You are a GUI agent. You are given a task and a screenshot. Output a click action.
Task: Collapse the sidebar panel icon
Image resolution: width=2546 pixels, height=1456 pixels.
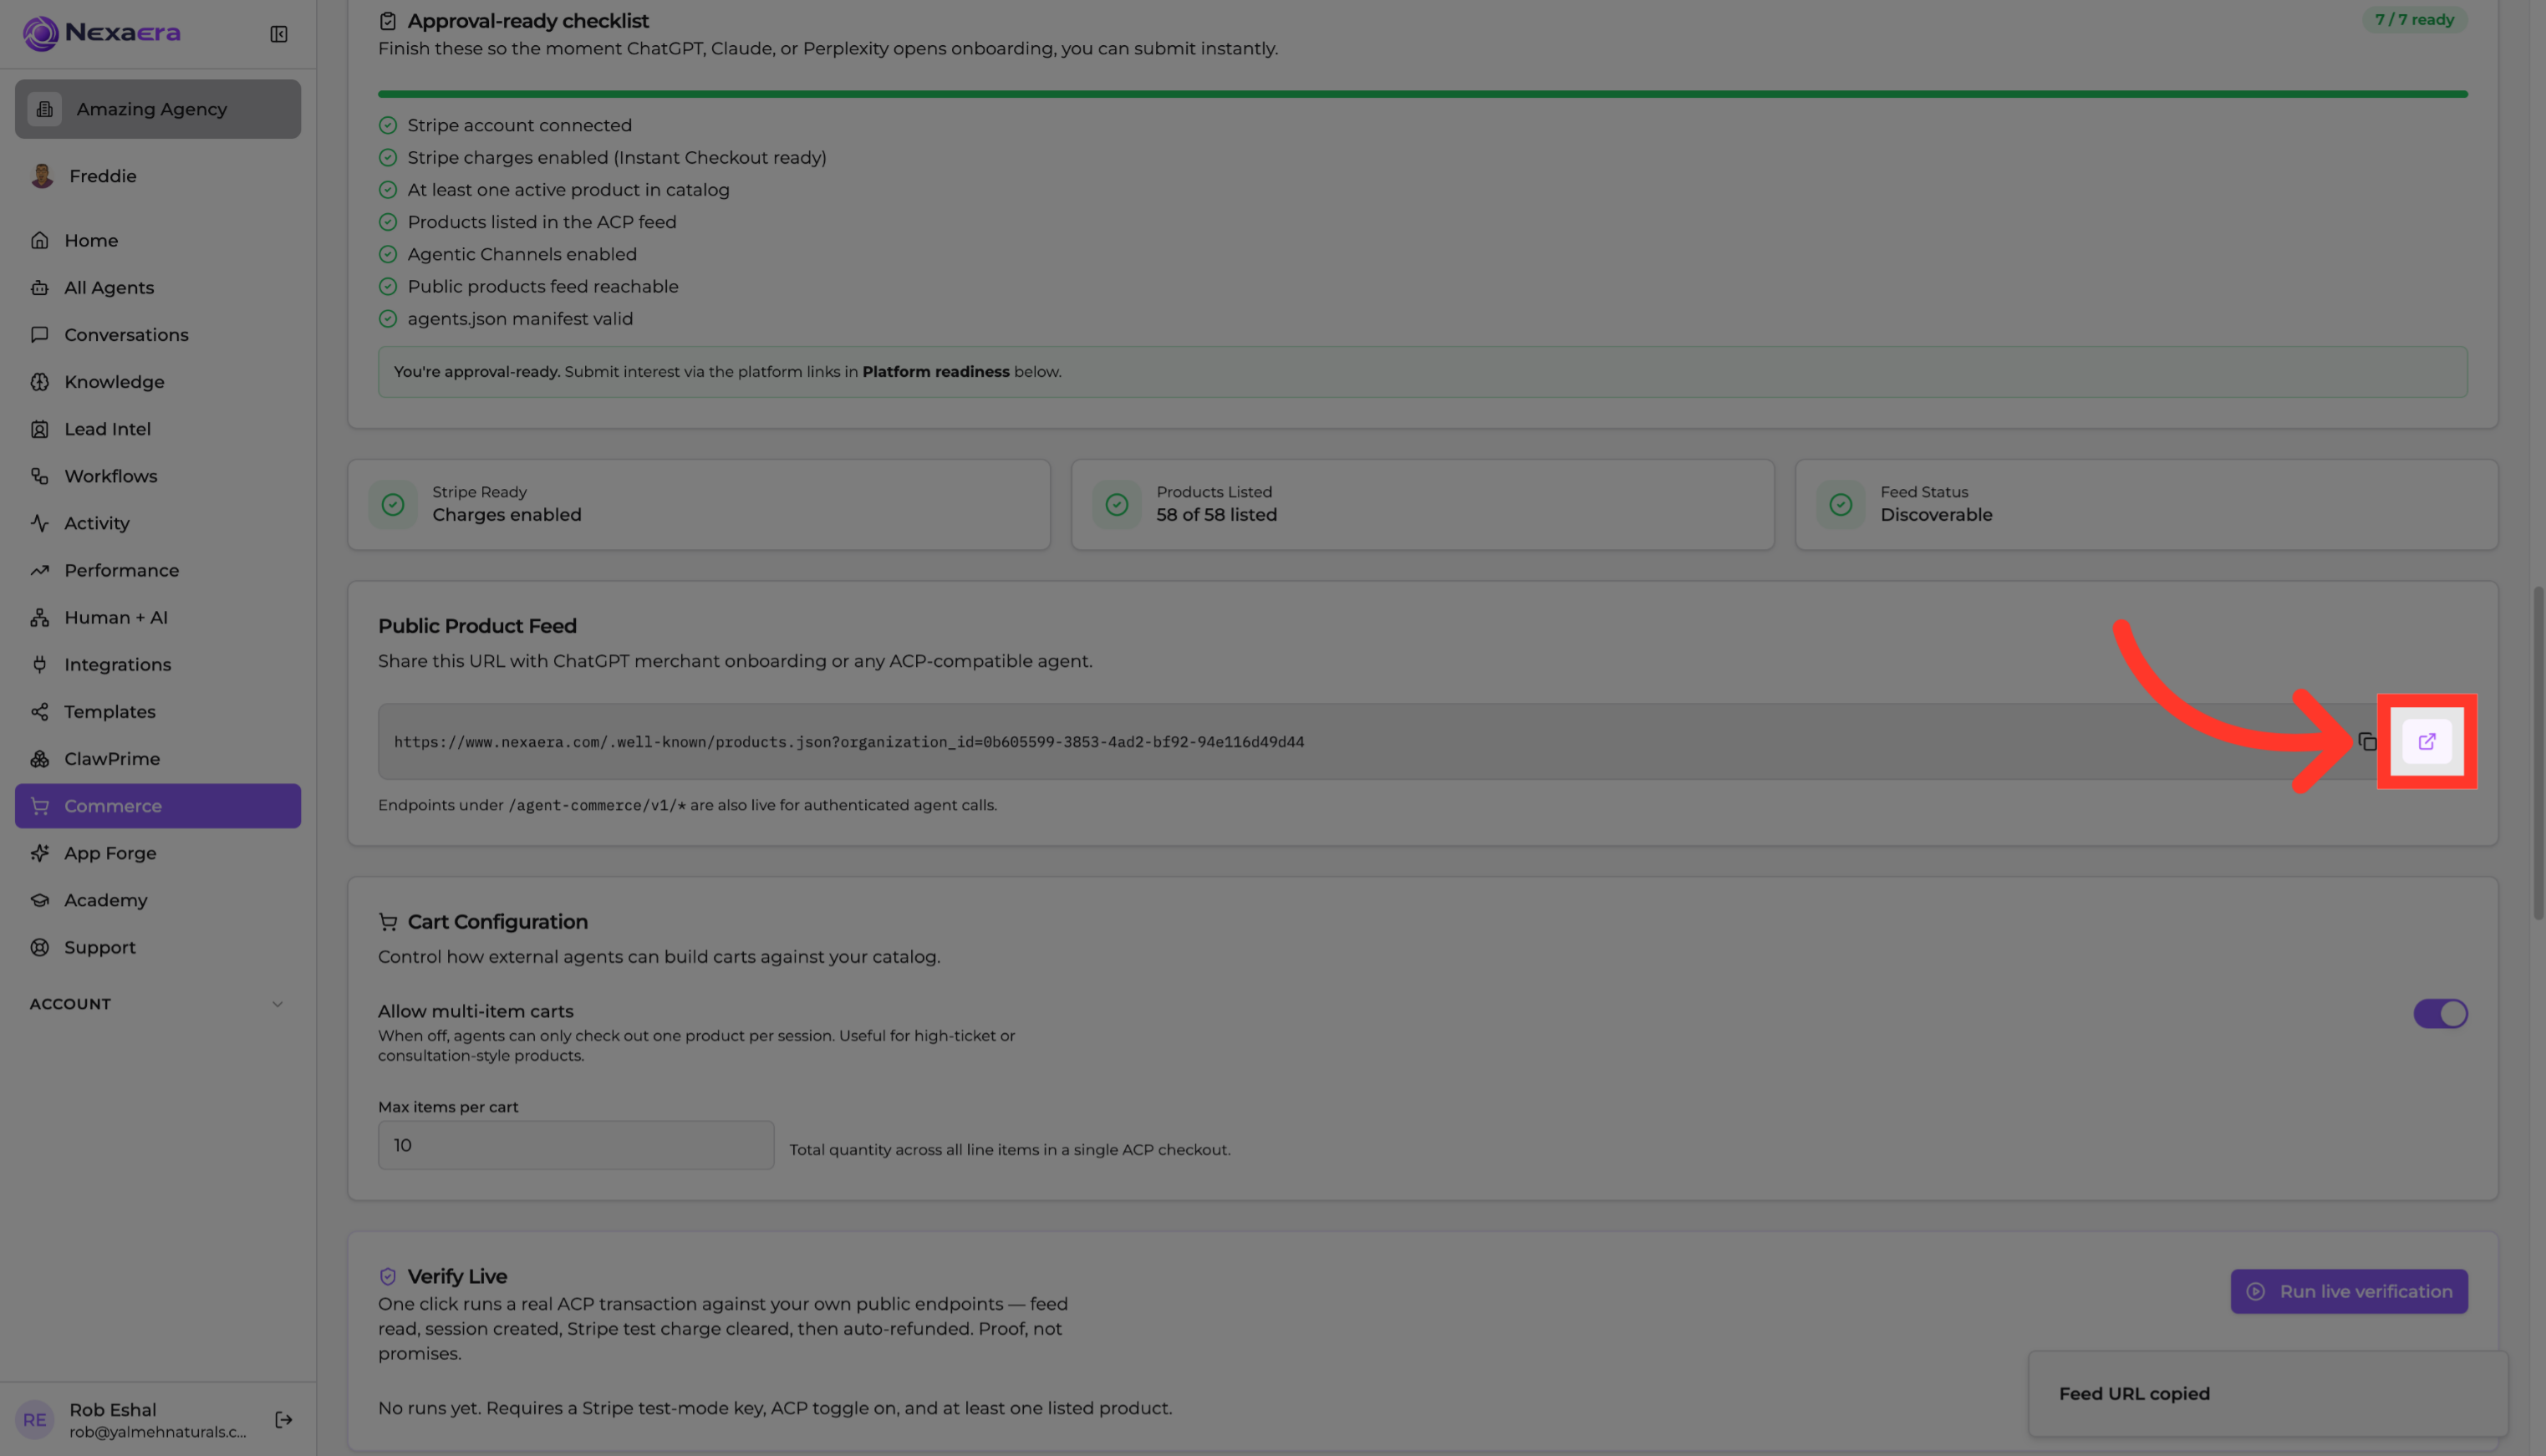pyautogui.click(x=278, y=34)
